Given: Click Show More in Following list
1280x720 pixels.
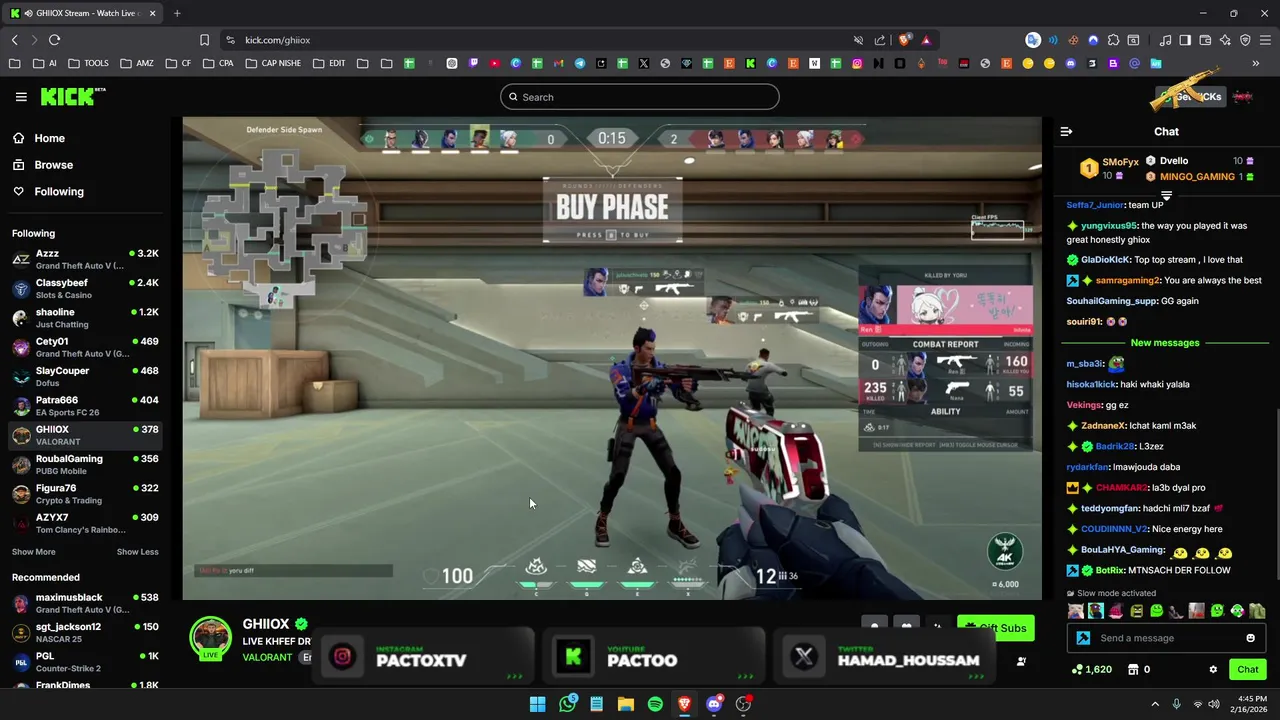Looking at the screenshot, I should pos(33,552).
